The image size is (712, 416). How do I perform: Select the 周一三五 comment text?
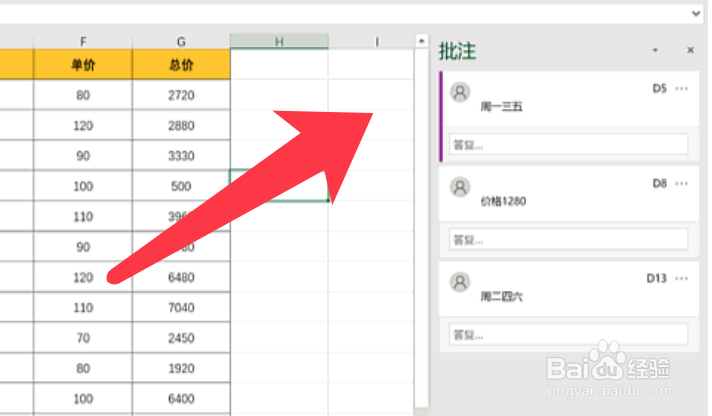[x=501, y=107]
